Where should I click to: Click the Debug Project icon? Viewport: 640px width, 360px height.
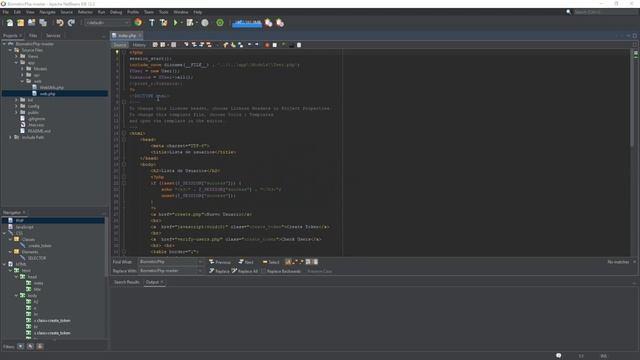click(190, 23)
